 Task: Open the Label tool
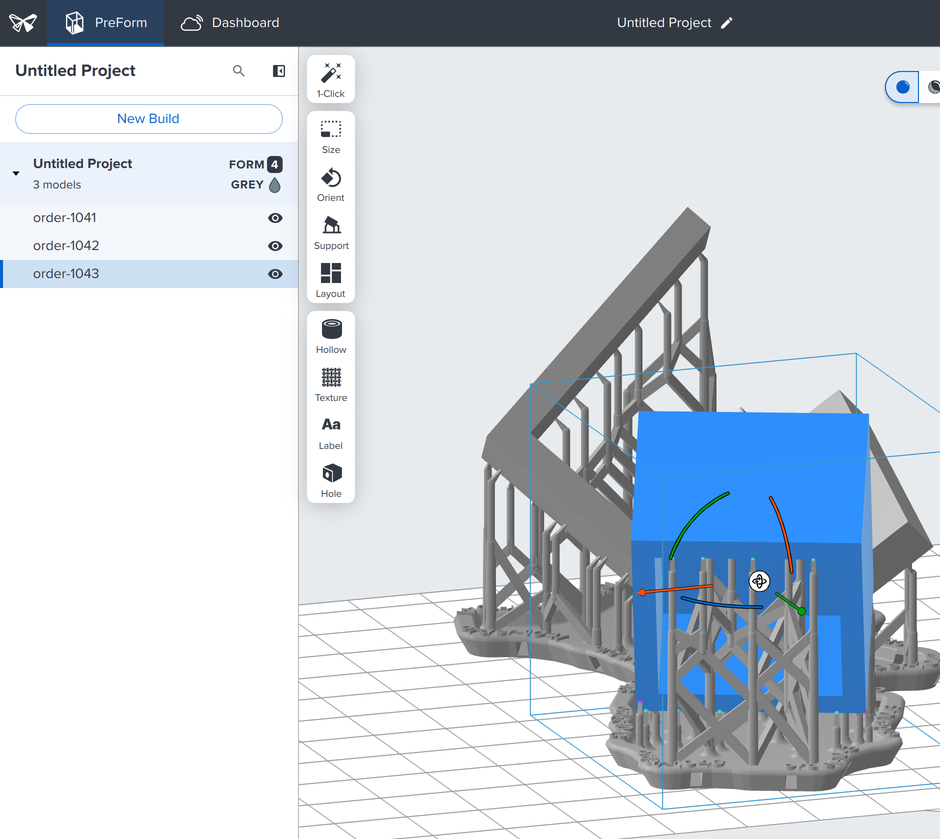(x=331, y=433)
